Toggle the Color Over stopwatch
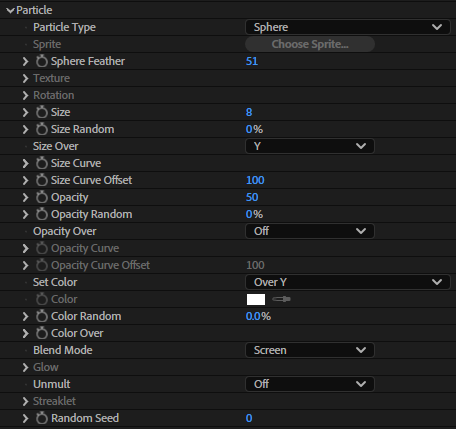Image resolution: width=456 pixels, height=429 pixels. (x=42, y=333)
